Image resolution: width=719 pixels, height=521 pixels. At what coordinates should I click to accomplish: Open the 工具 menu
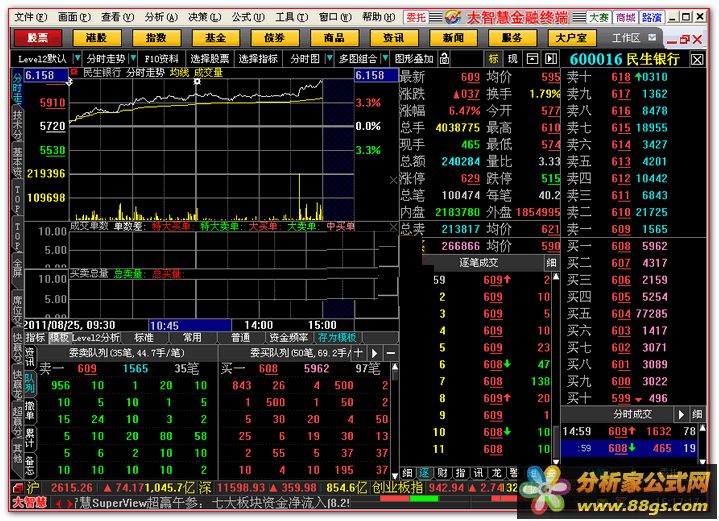(292, 17)
